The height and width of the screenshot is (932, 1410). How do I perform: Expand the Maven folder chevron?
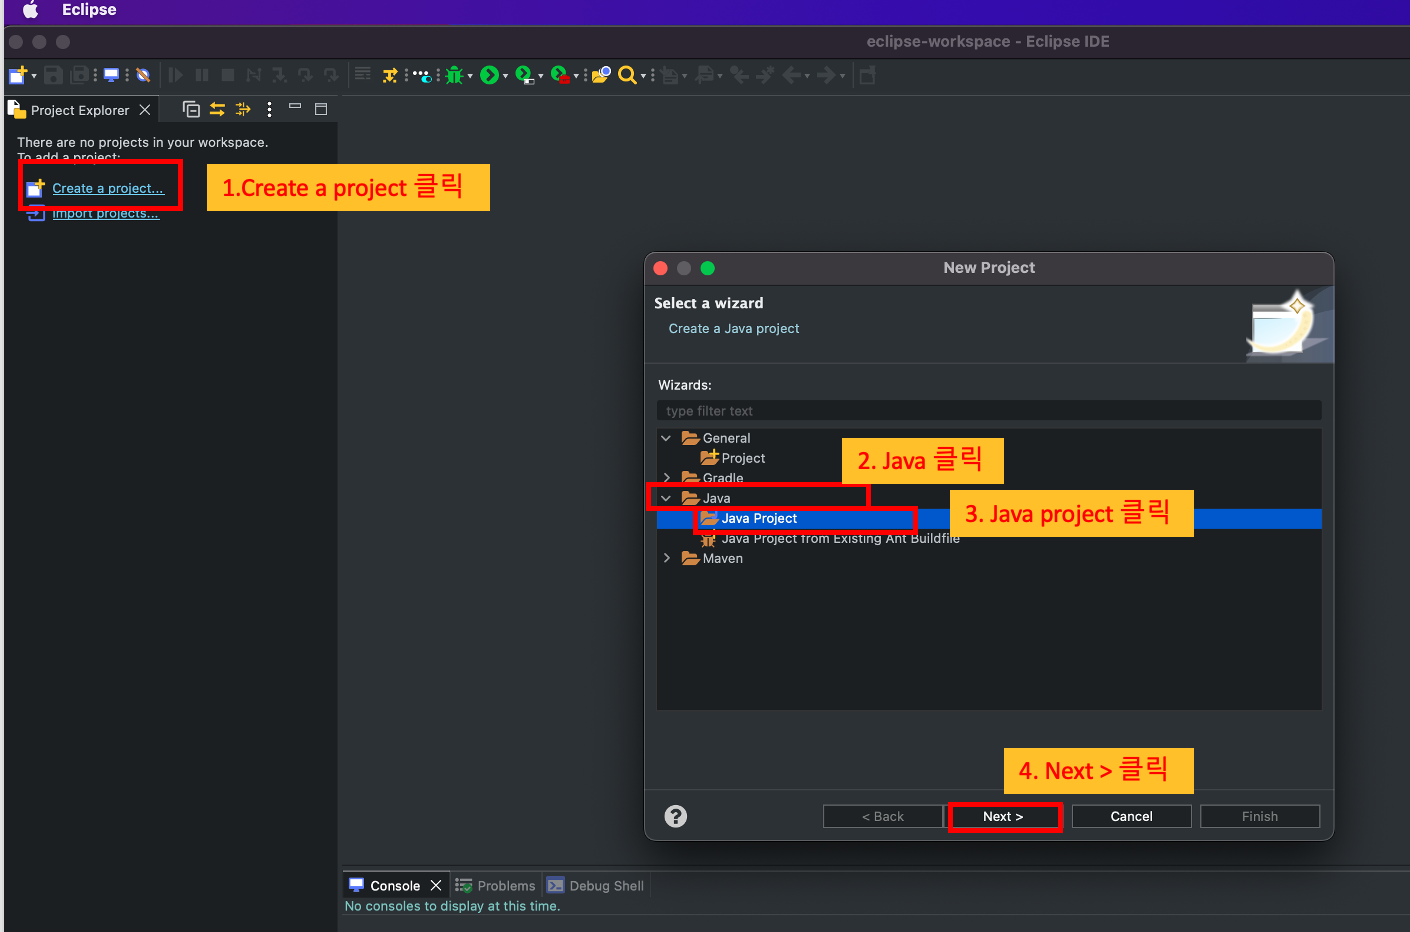(x=666, y=558)
